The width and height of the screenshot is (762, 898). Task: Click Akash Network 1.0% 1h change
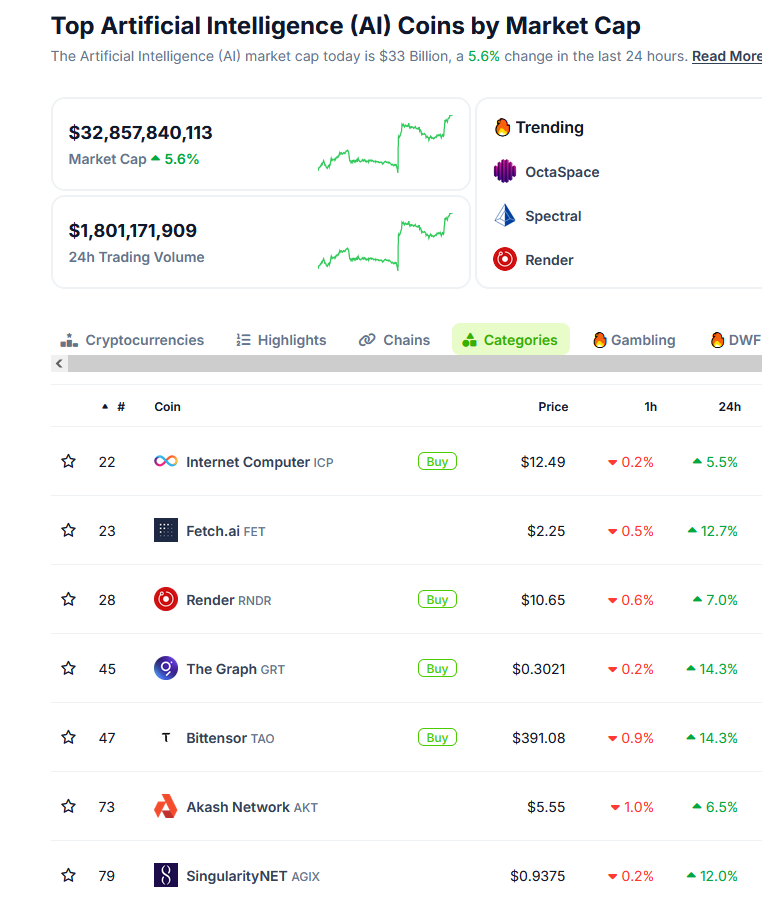point(632,807)
